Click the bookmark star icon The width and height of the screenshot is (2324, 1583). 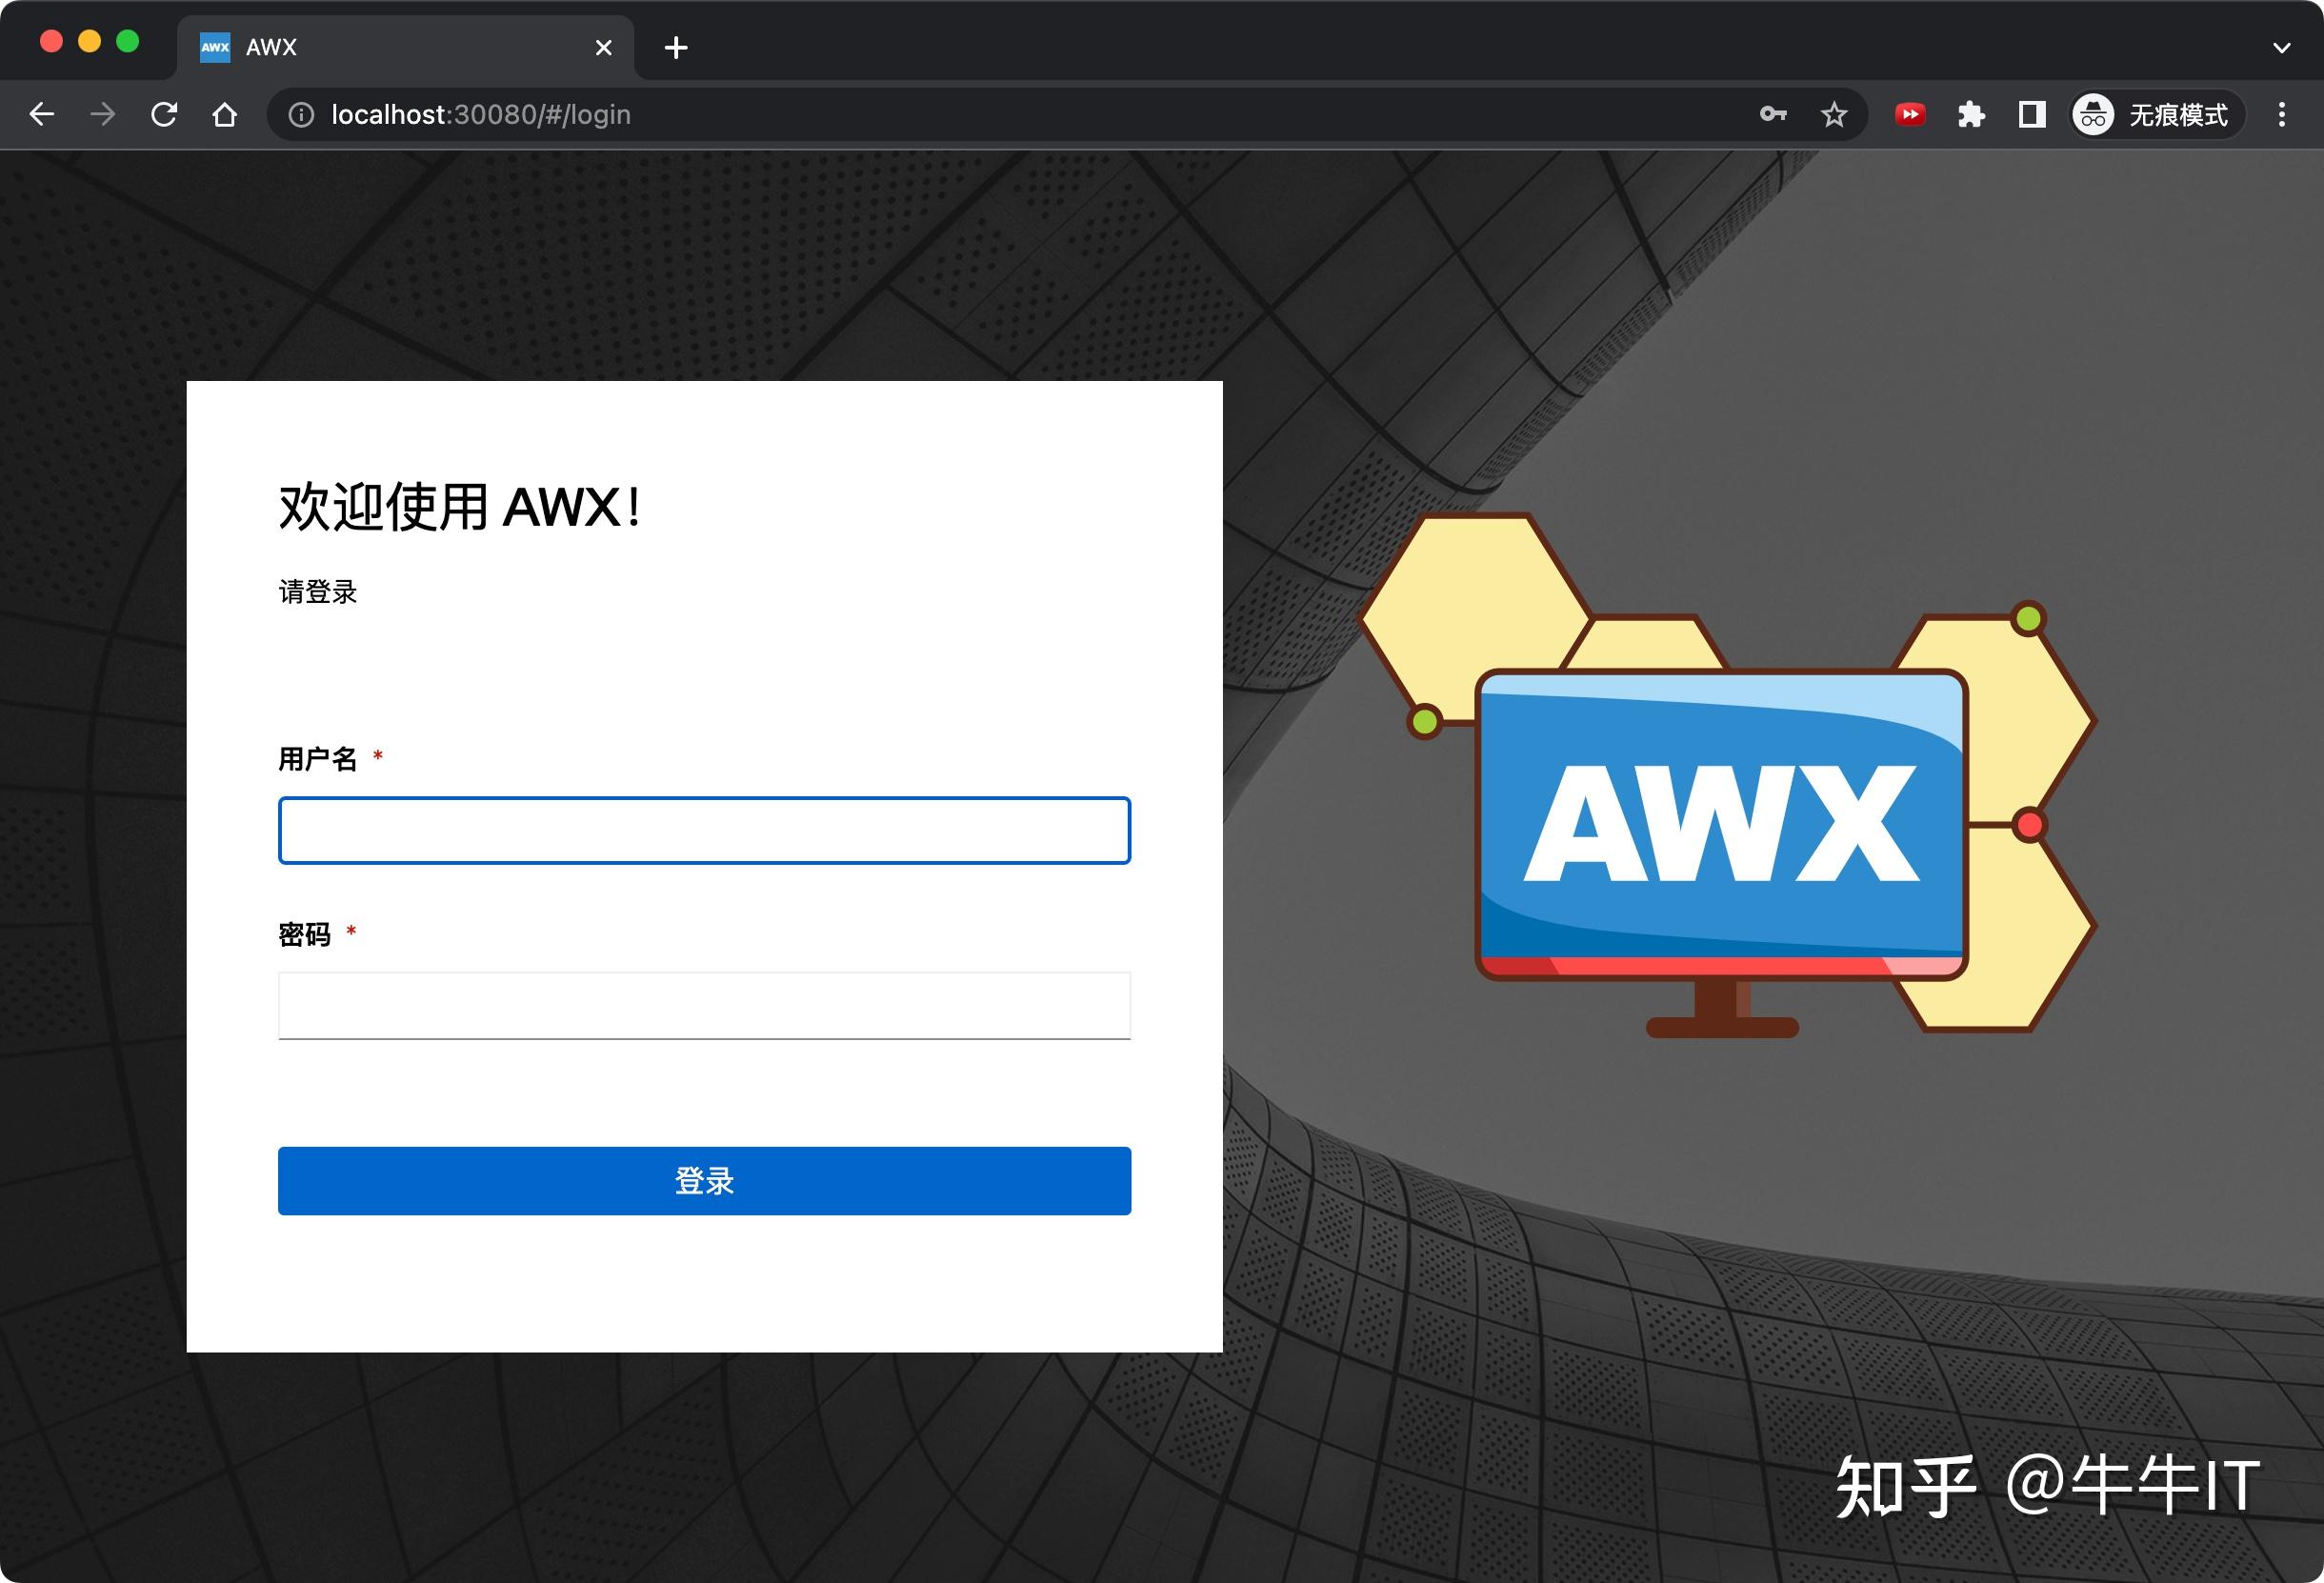point(1834,114)
